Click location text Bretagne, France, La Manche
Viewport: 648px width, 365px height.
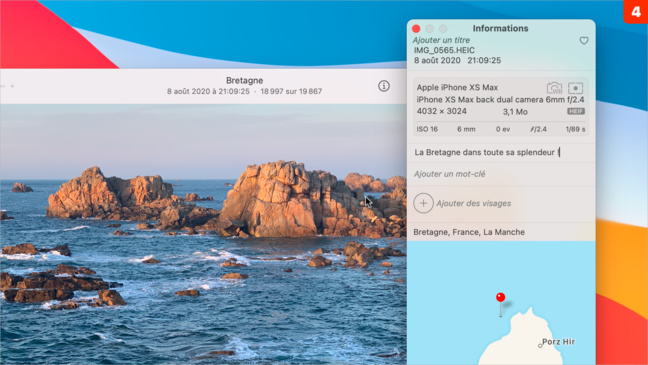469,232
